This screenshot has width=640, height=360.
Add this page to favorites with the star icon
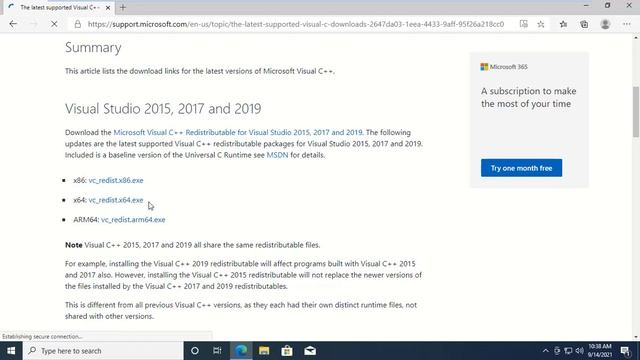click(x=541, y=24)
